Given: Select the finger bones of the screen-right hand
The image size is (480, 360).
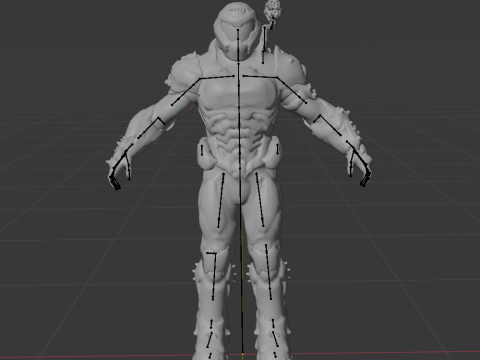Looking at the screenshot, I should 366,179.
